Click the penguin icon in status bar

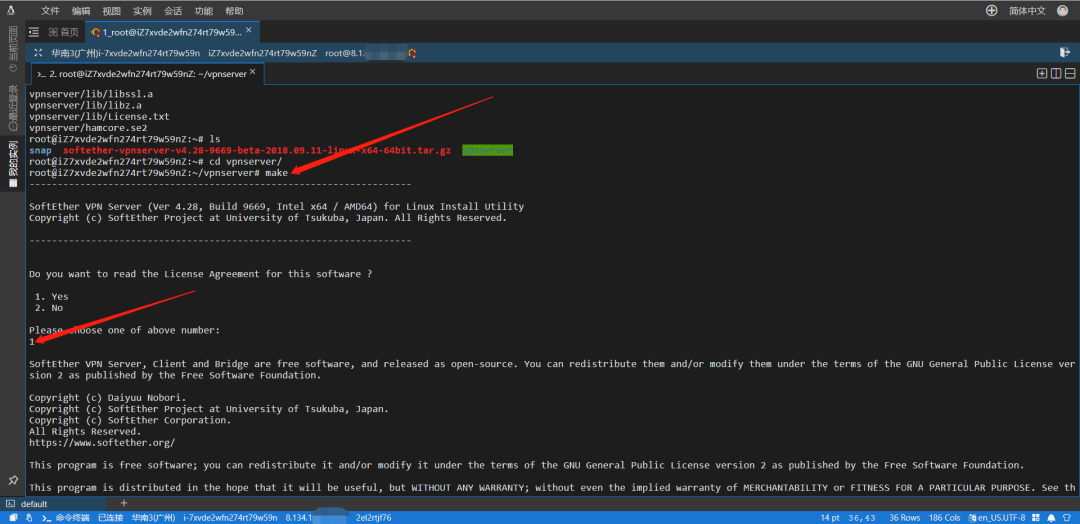pos(29,517)
